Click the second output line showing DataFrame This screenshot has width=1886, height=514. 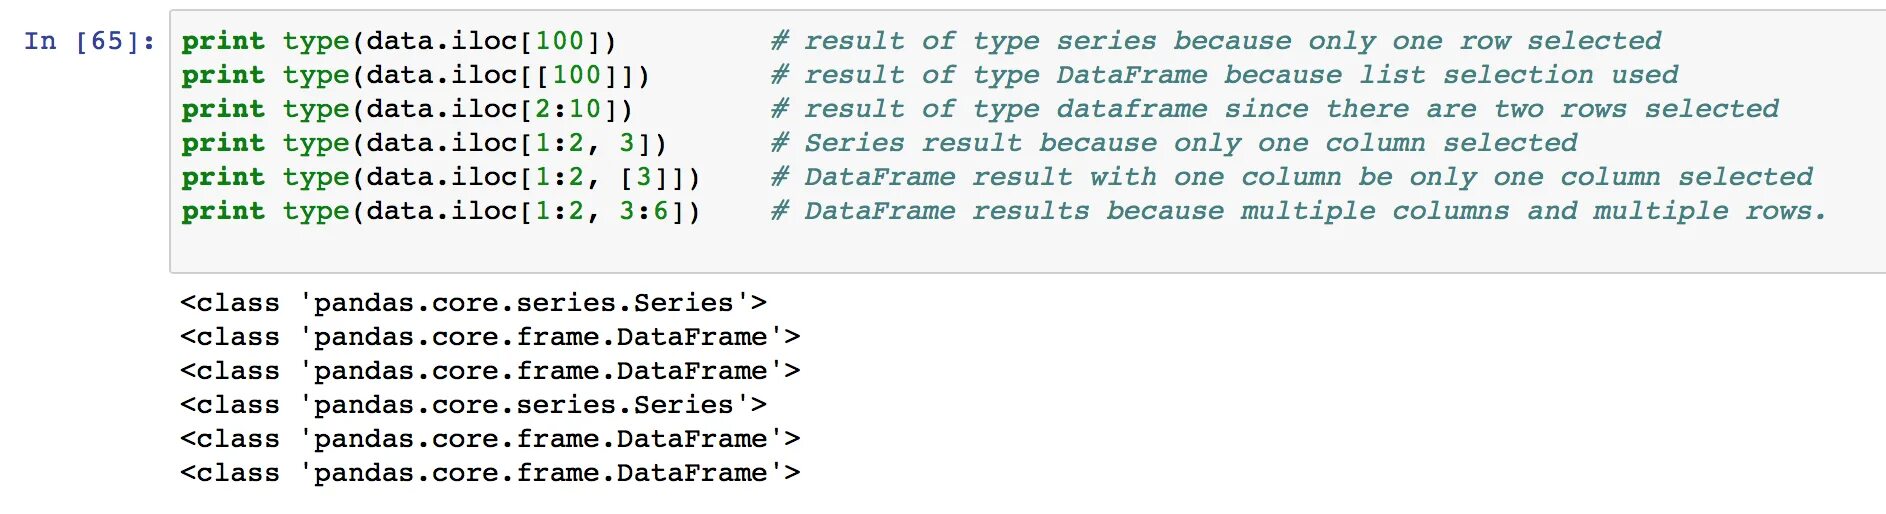490,337
